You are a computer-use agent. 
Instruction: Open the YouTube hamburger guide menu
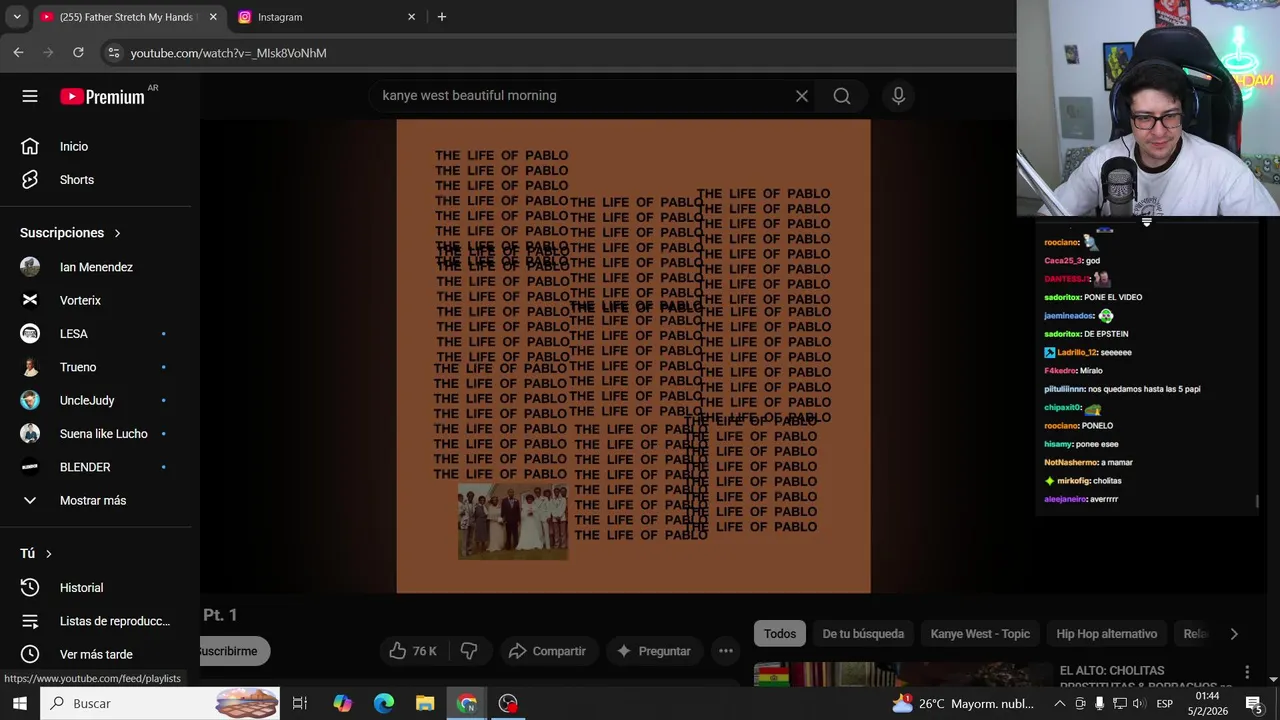coord(30,96)
